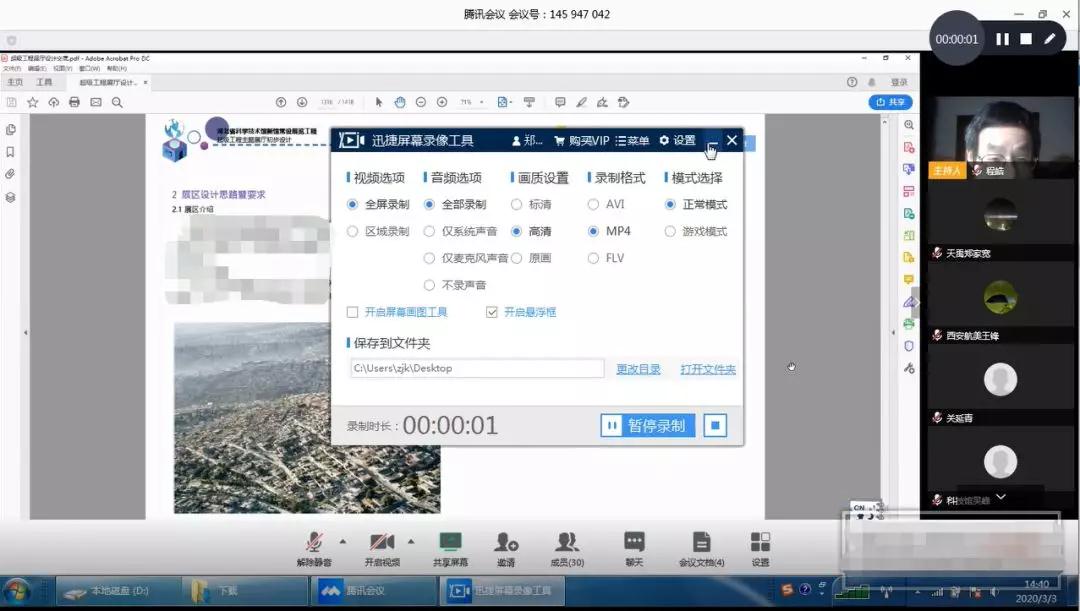Expand microphone options arrow beside unmute
This screenshot has height=611, width=1080.
pyautogui.click(x=343, y=541)
